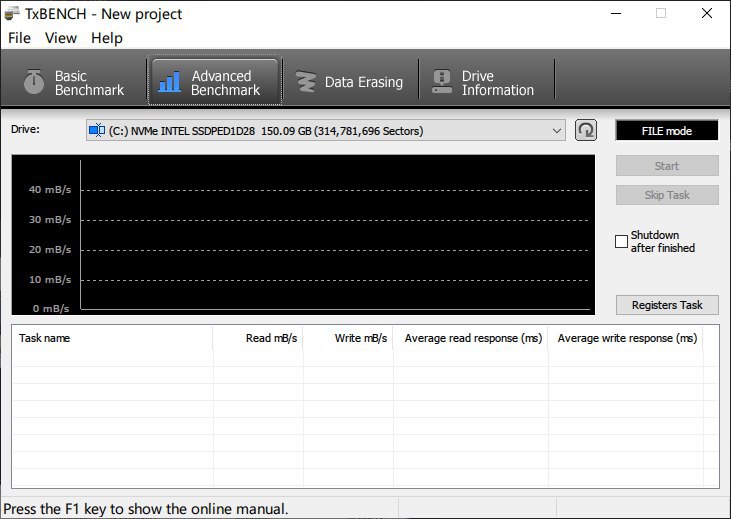Expand the Drive selection dropdown arrow

coord(557,130)
